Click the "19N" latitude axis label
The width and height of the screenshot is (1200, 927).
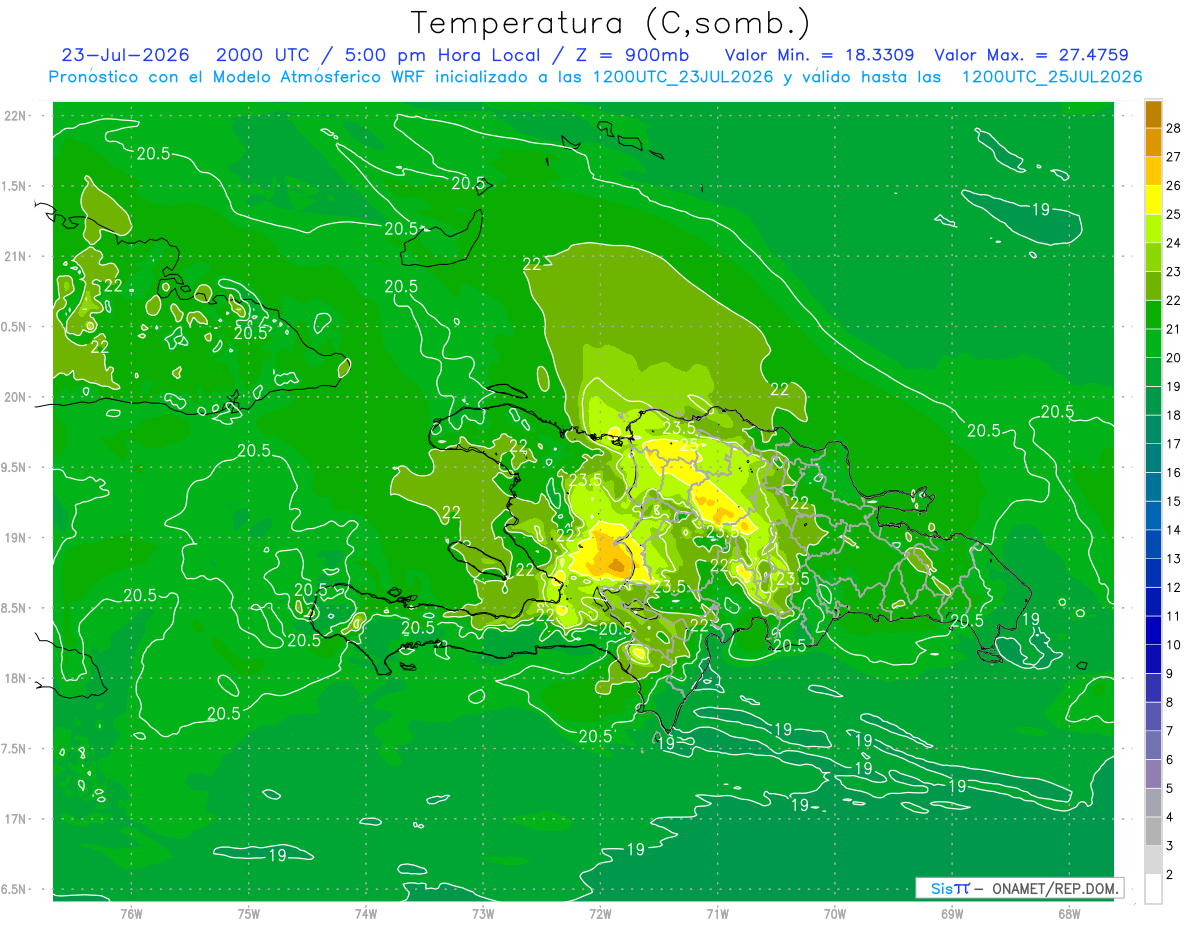[16, 538]
